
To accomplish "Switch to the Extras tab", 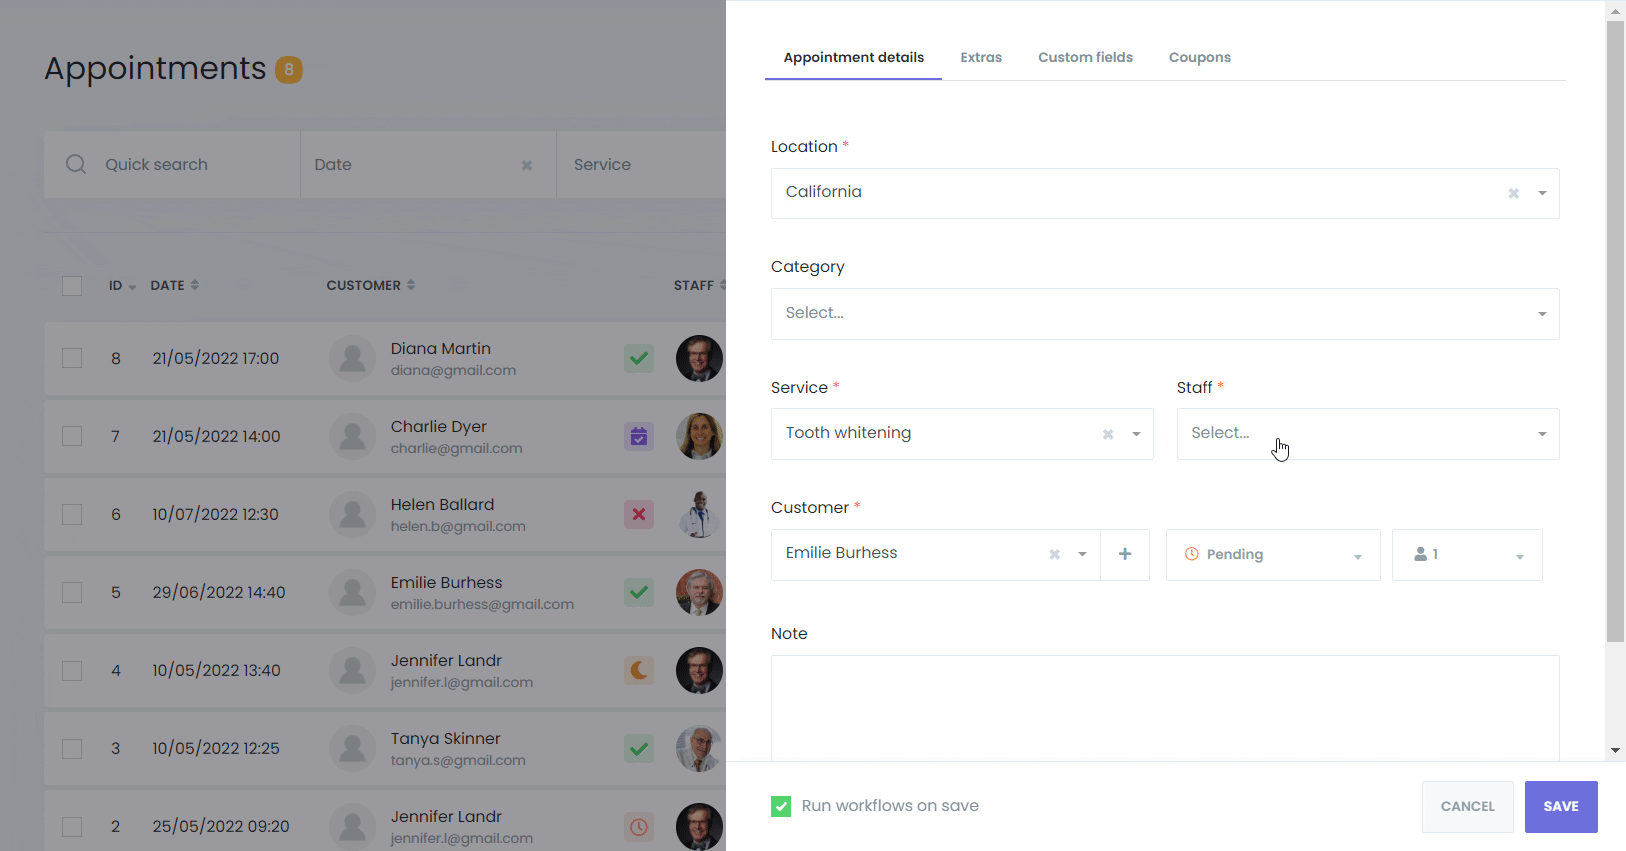I will click(980, 57).
